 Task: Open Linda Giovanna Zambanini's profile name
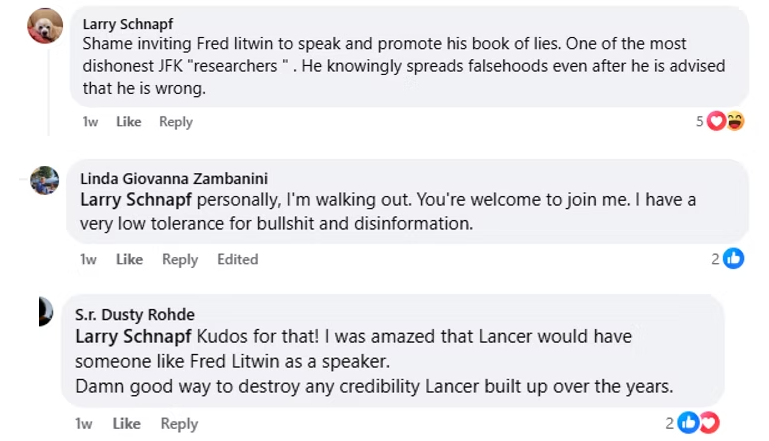pyautogui.click(x=173, y=179)
